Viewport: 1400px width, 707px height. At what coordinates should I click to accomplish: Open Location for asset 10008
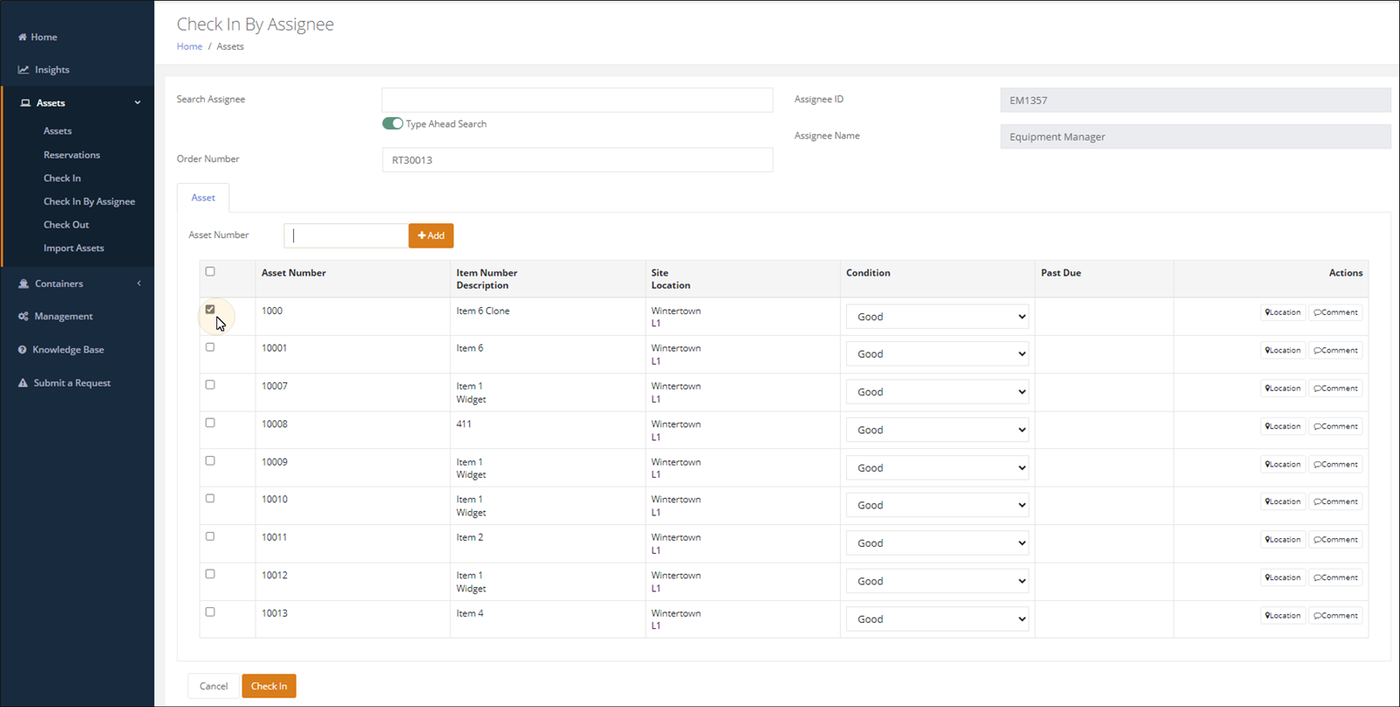click(x=1282, y=427)
